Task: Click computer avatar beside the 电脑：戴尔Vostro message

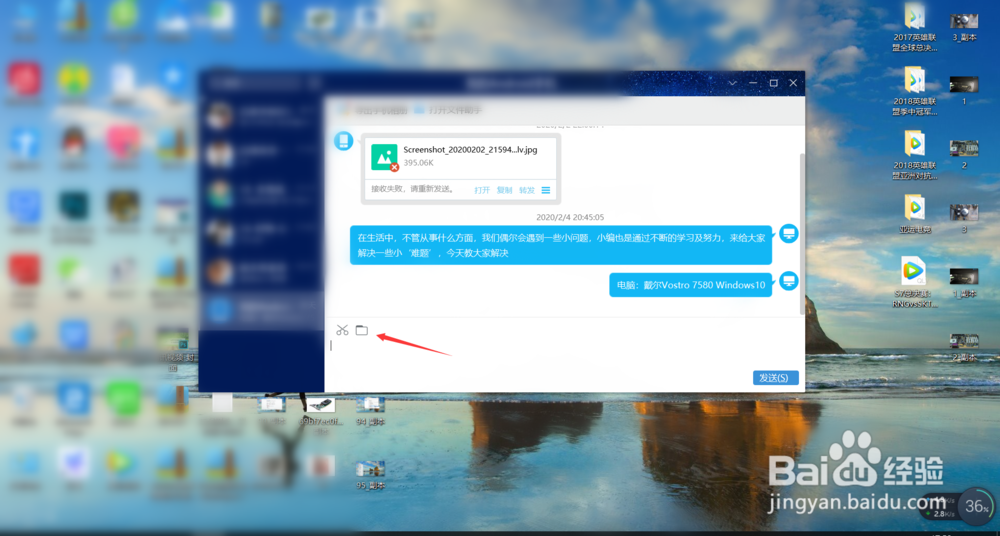Action: [789, 281]
